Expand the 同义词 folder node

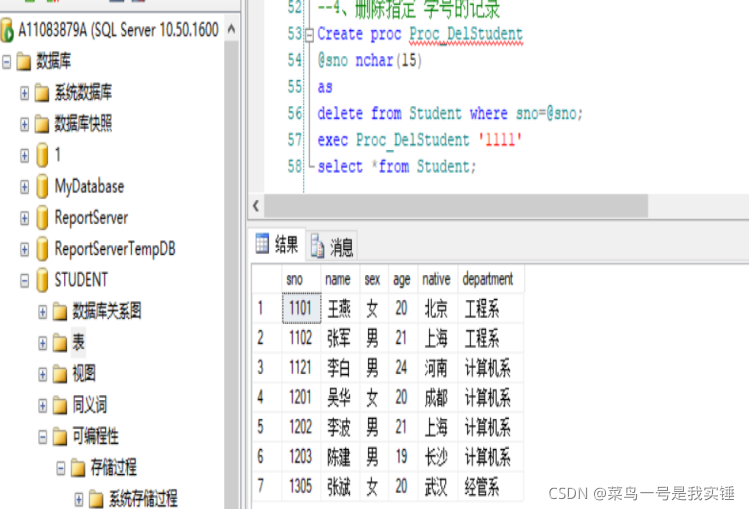[43, 406]
